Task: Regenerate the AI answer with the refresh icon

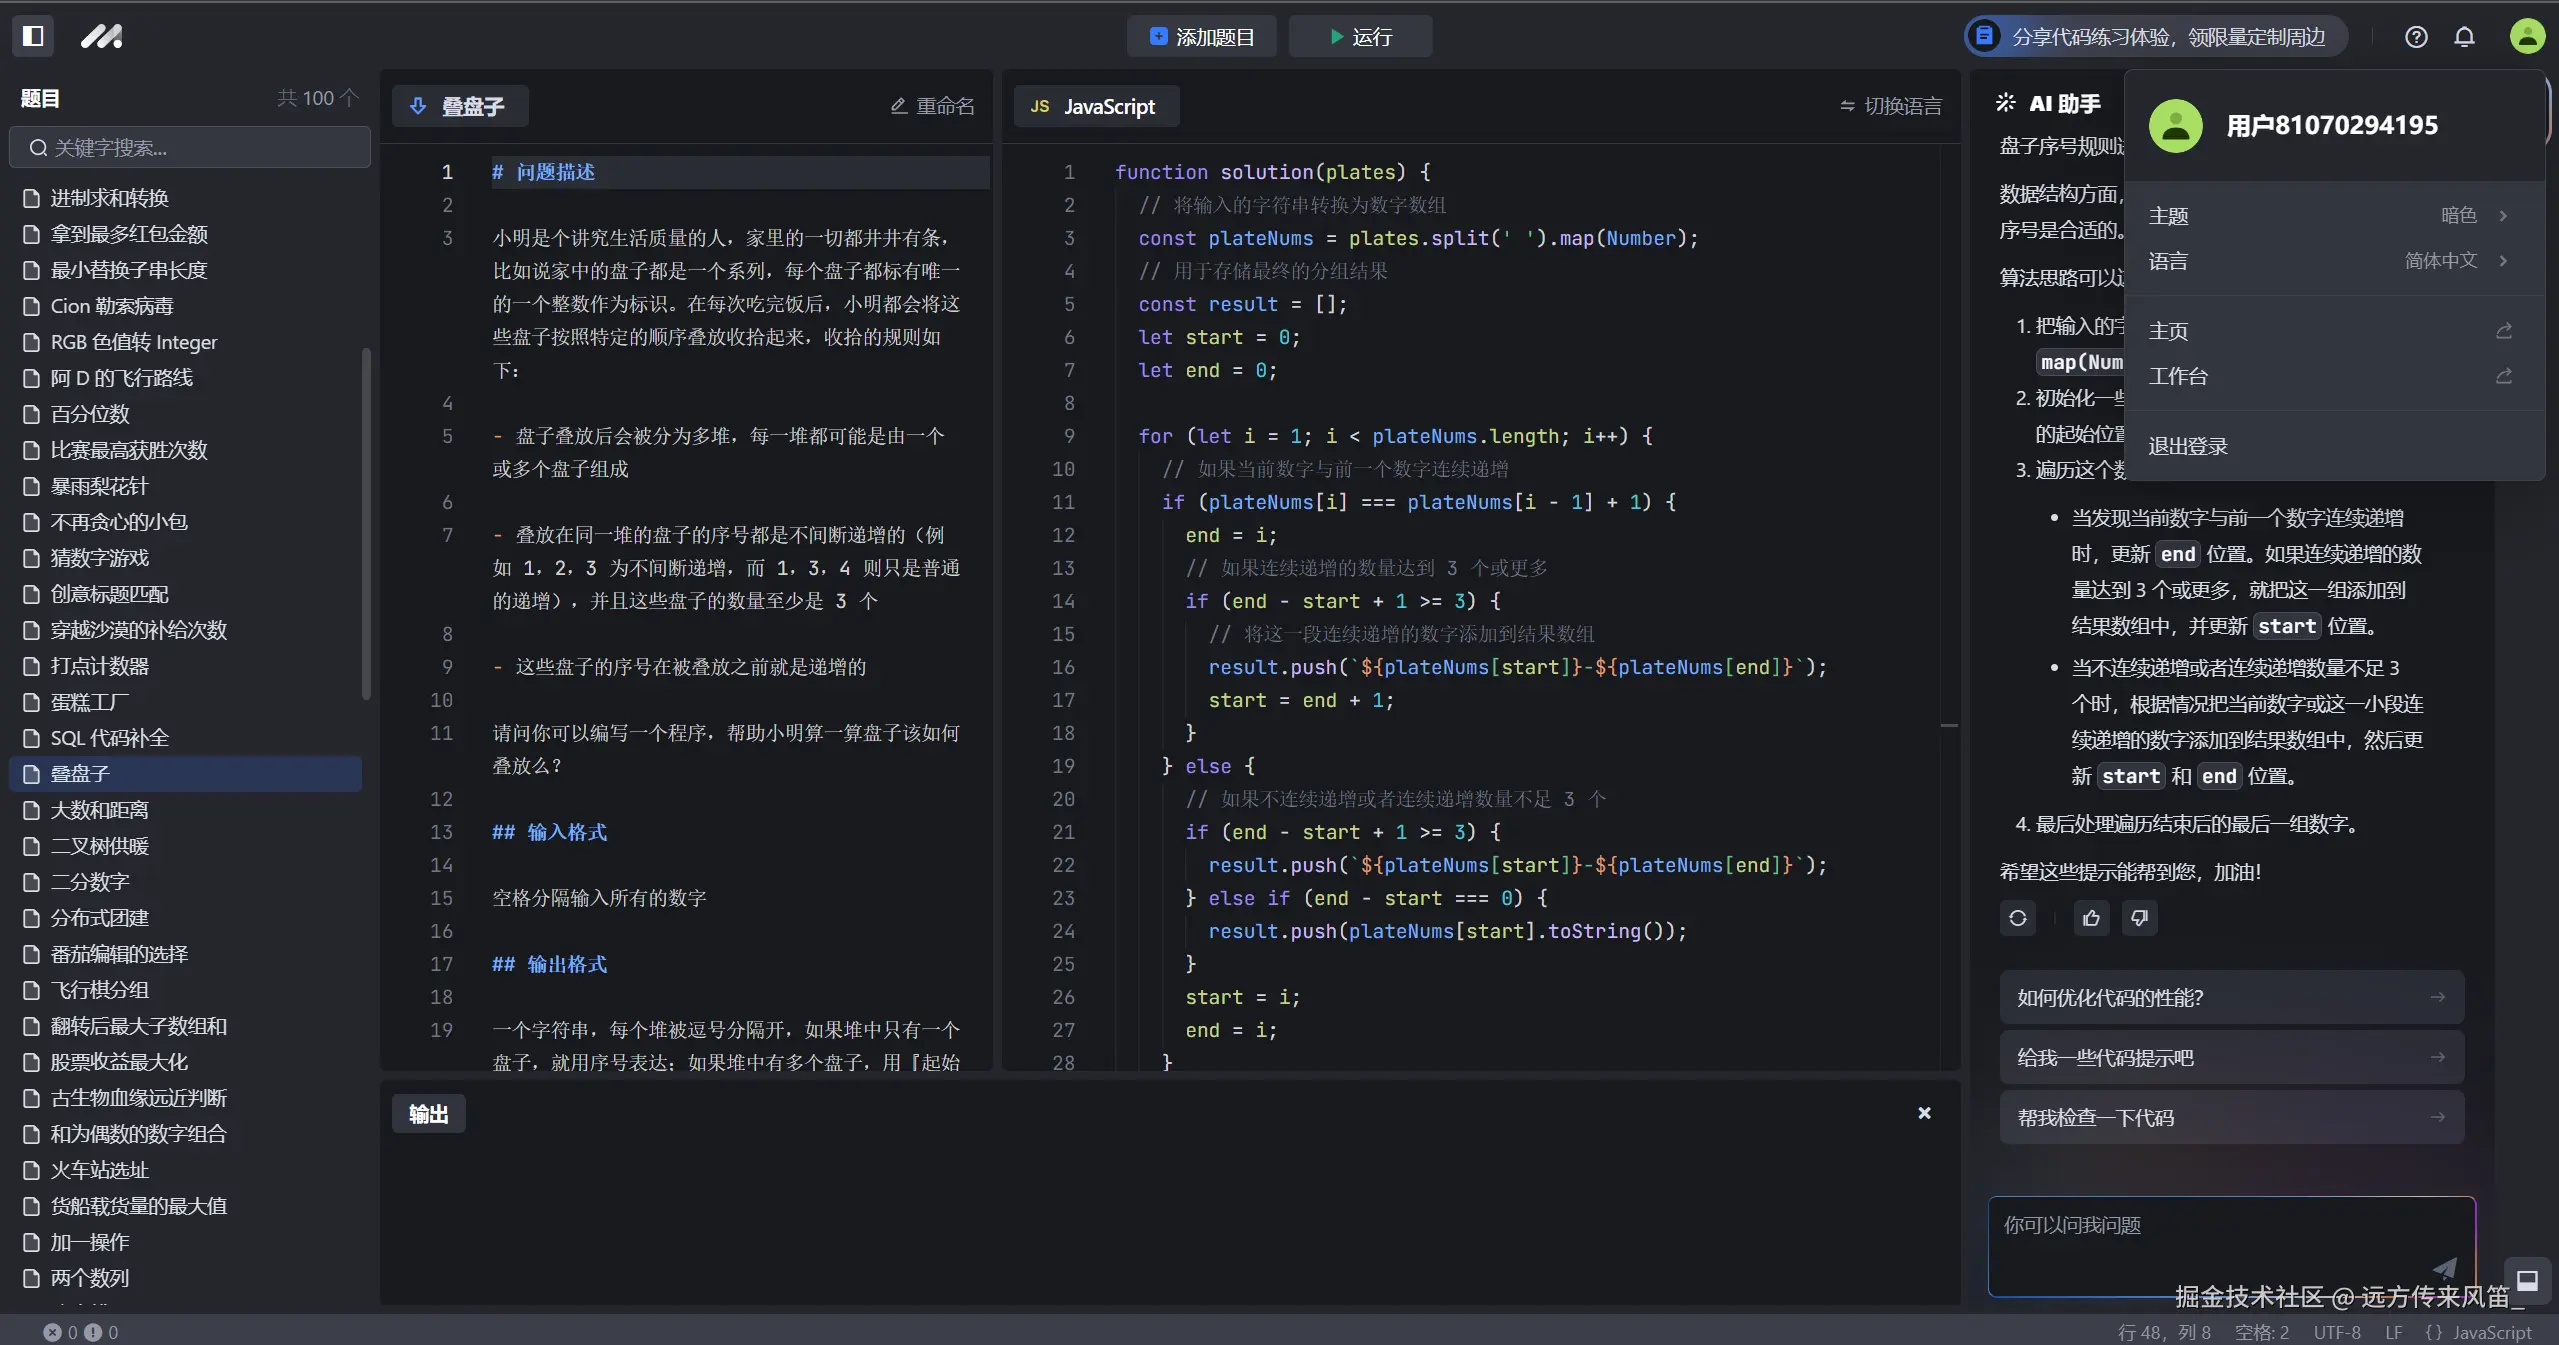Action: pyautogui.click(x=2018, y=917)
